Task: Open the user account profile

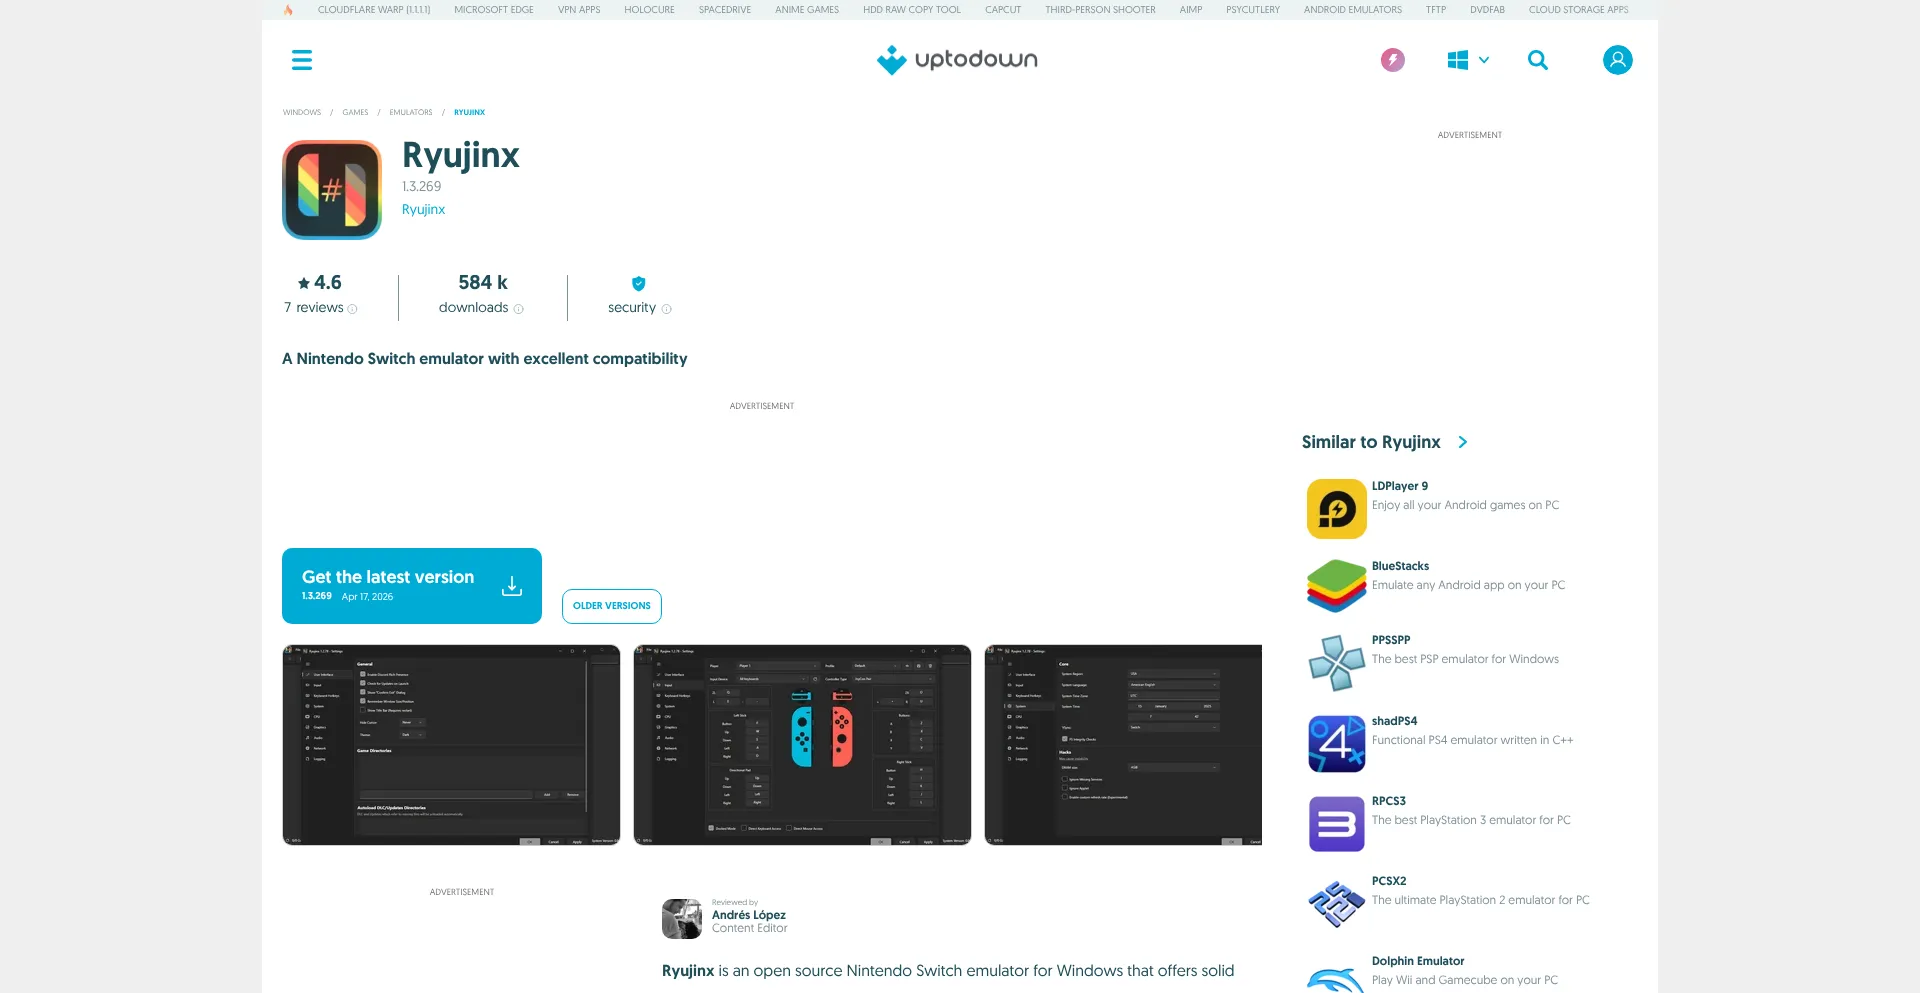Action: coord(1617,60)
